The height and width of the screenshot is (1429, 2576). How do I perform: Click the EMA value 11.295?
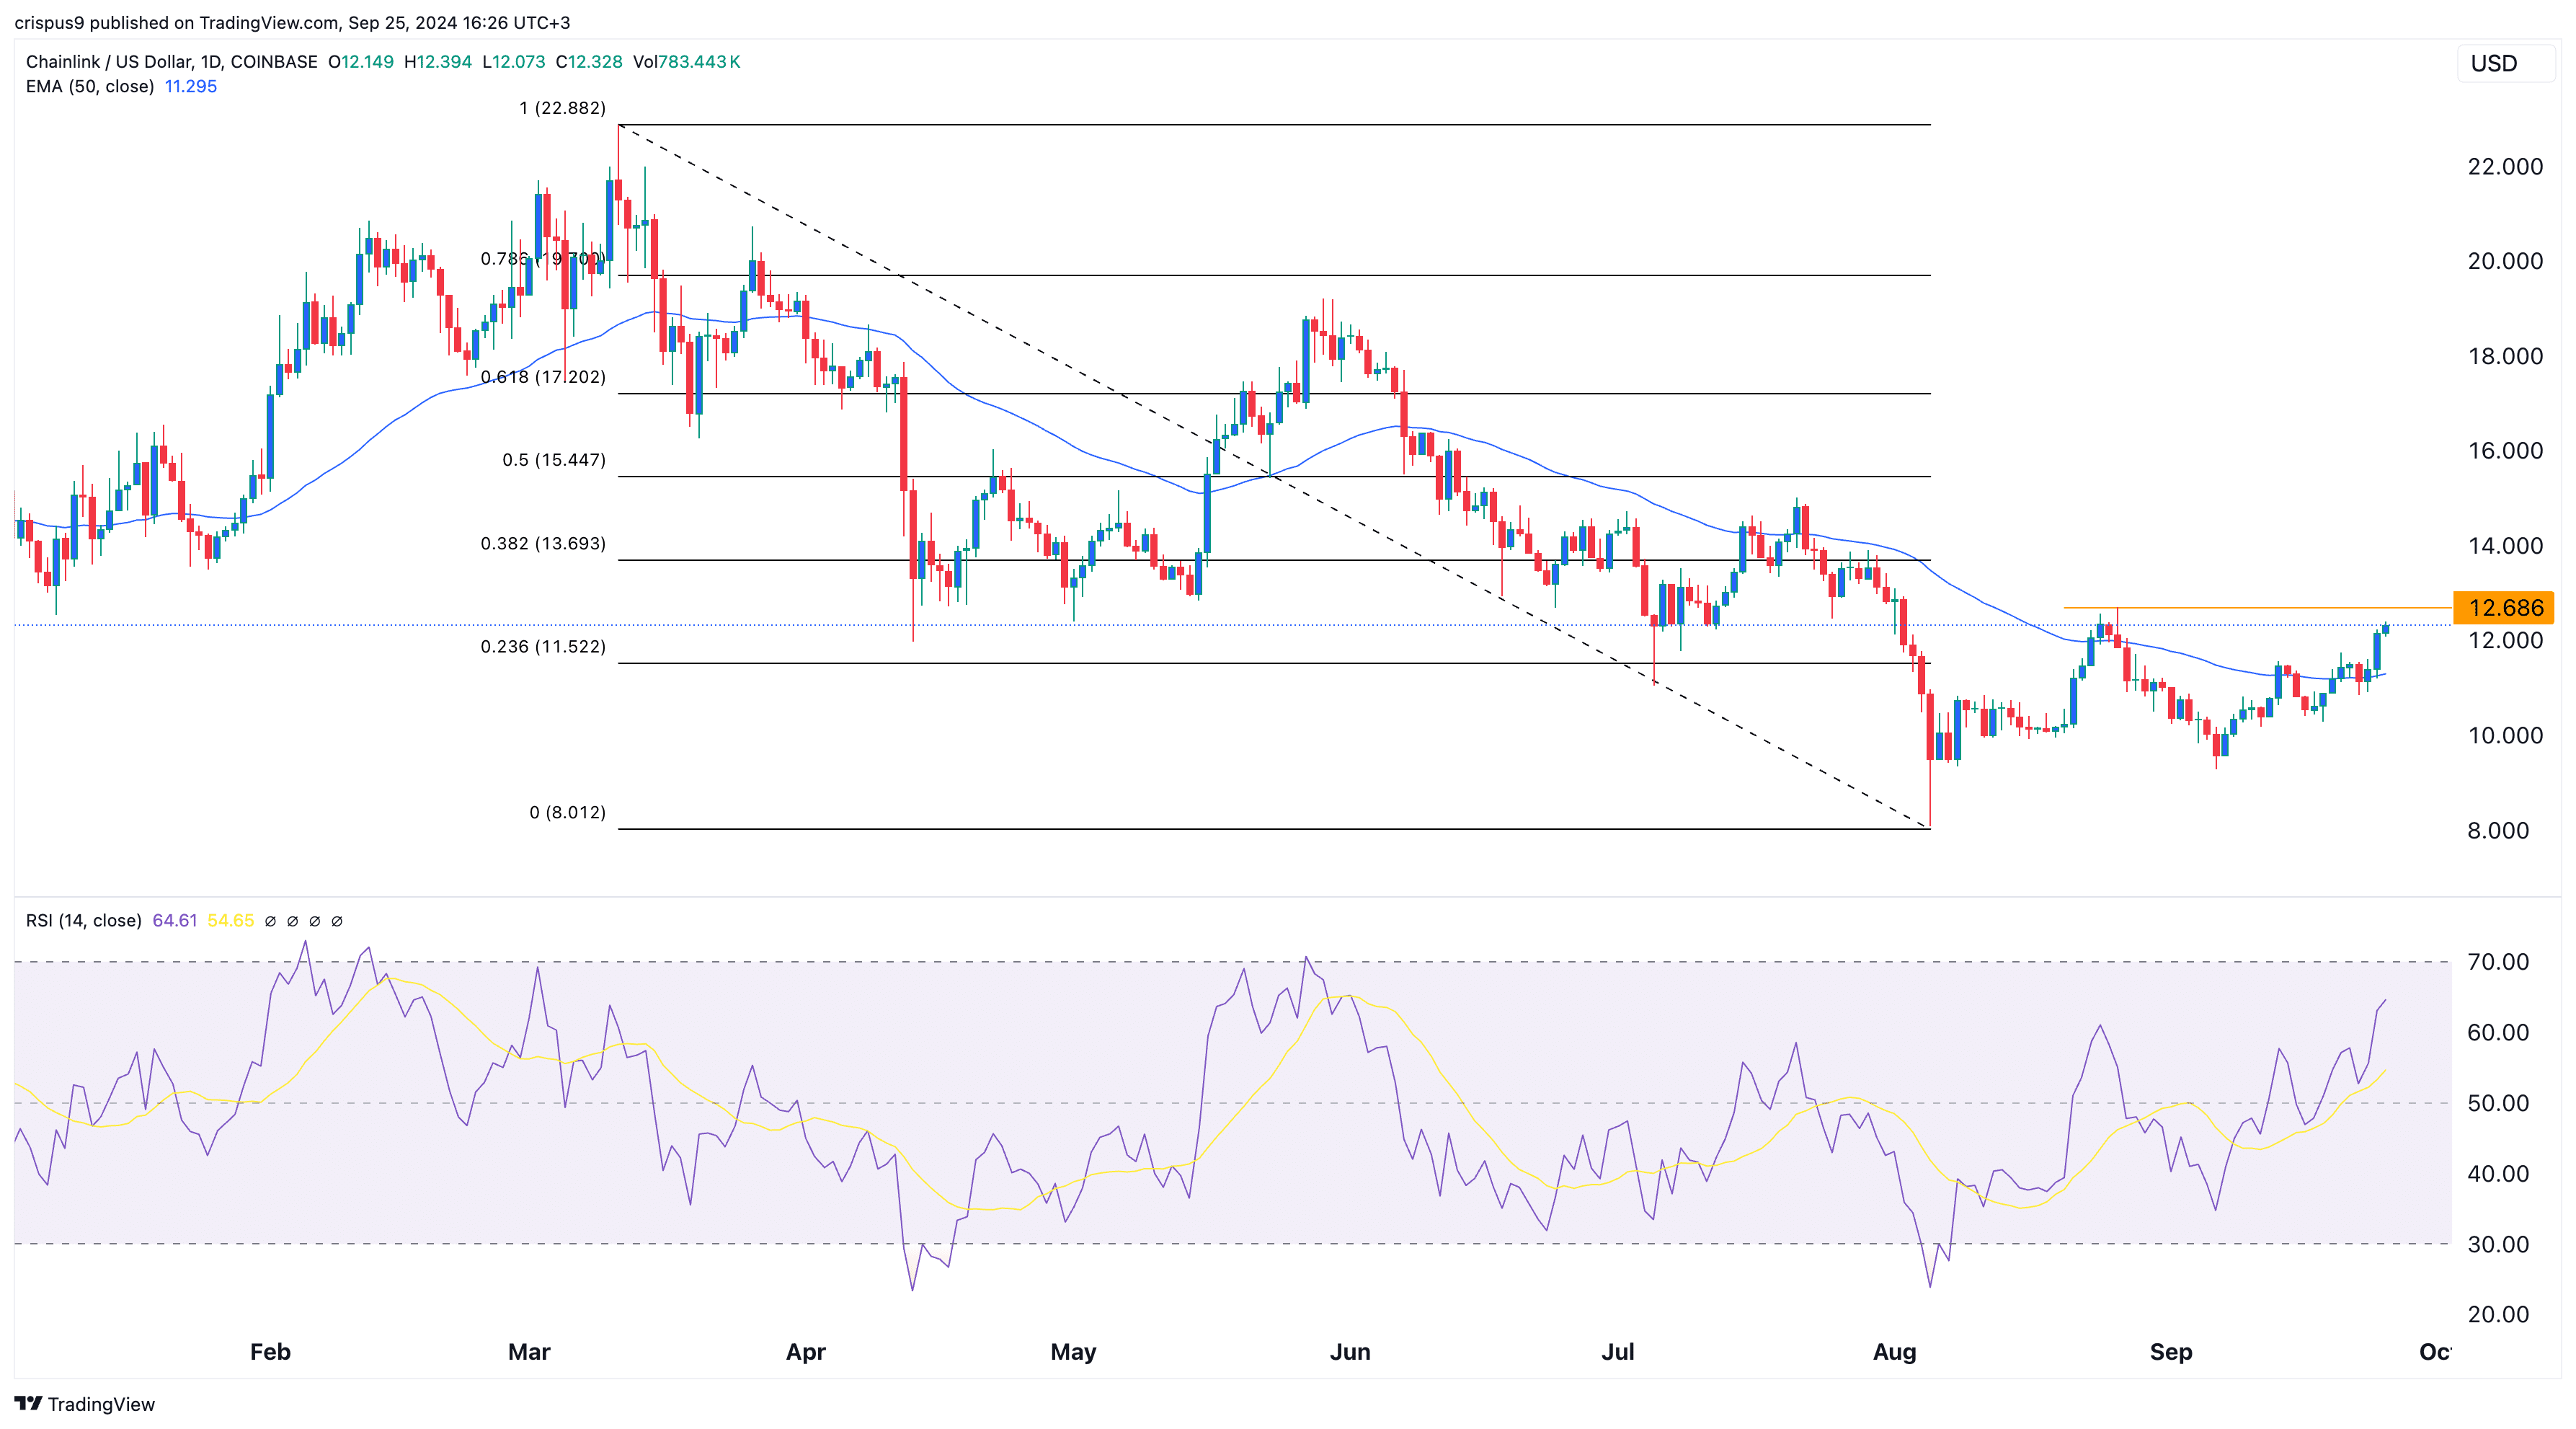(190, 86)
